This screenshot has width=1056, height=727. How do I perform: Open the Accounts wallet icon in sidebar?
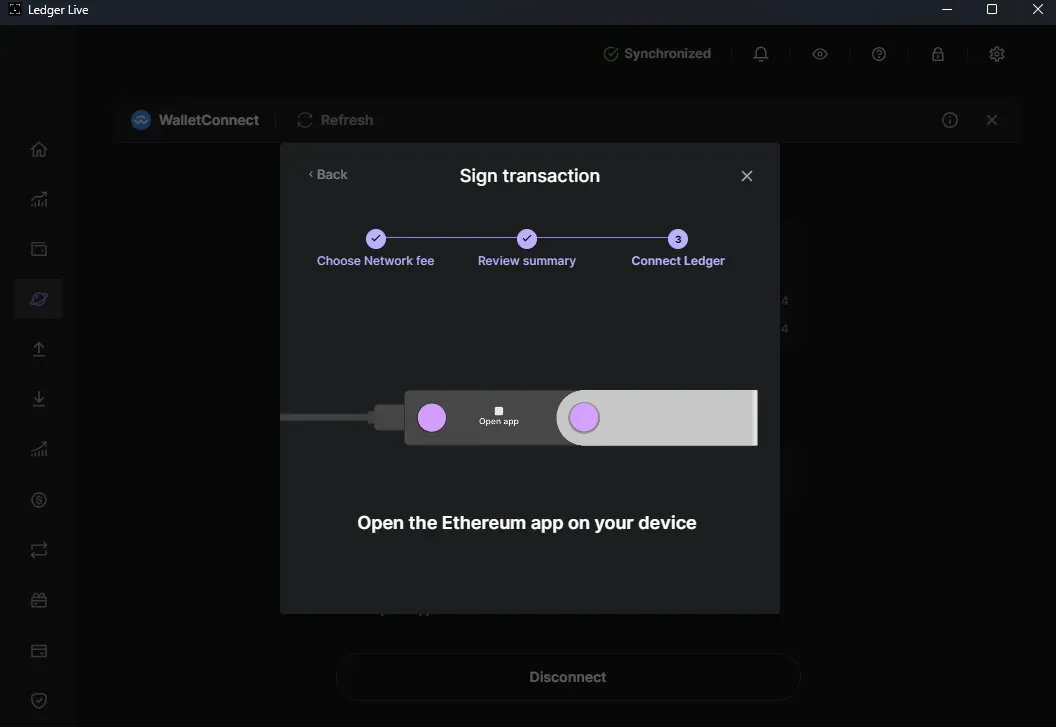[x=39, y=249]
